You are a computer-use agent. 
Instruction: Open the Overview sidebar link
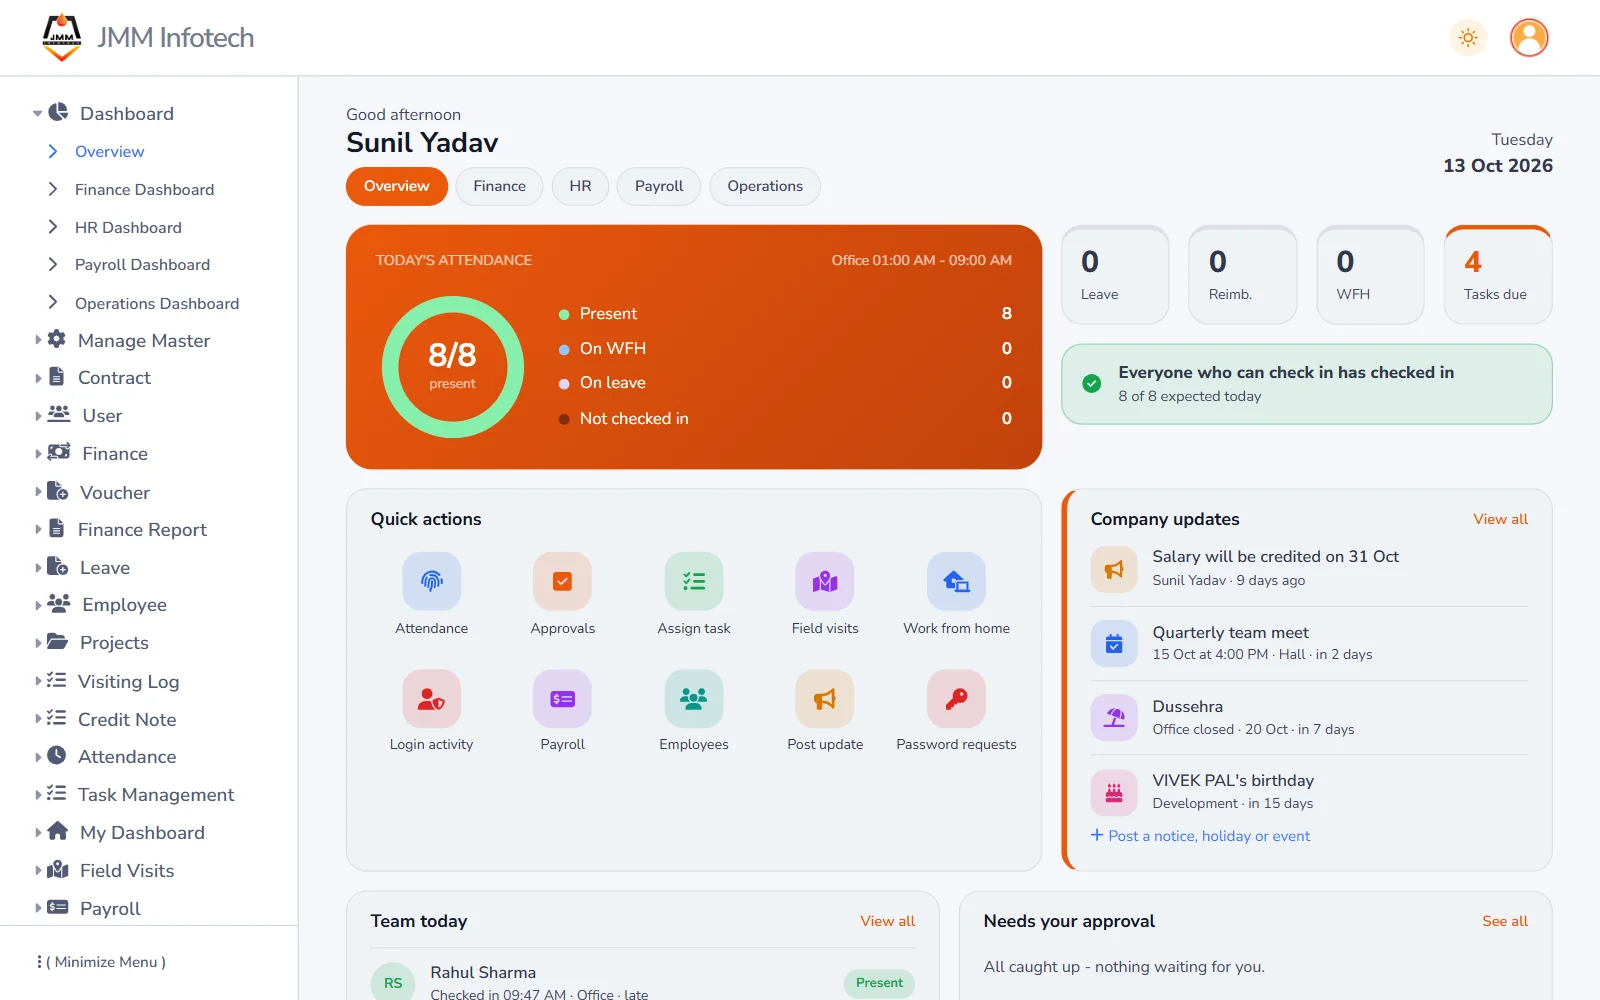pyautogui.click(x=109, y=151)
